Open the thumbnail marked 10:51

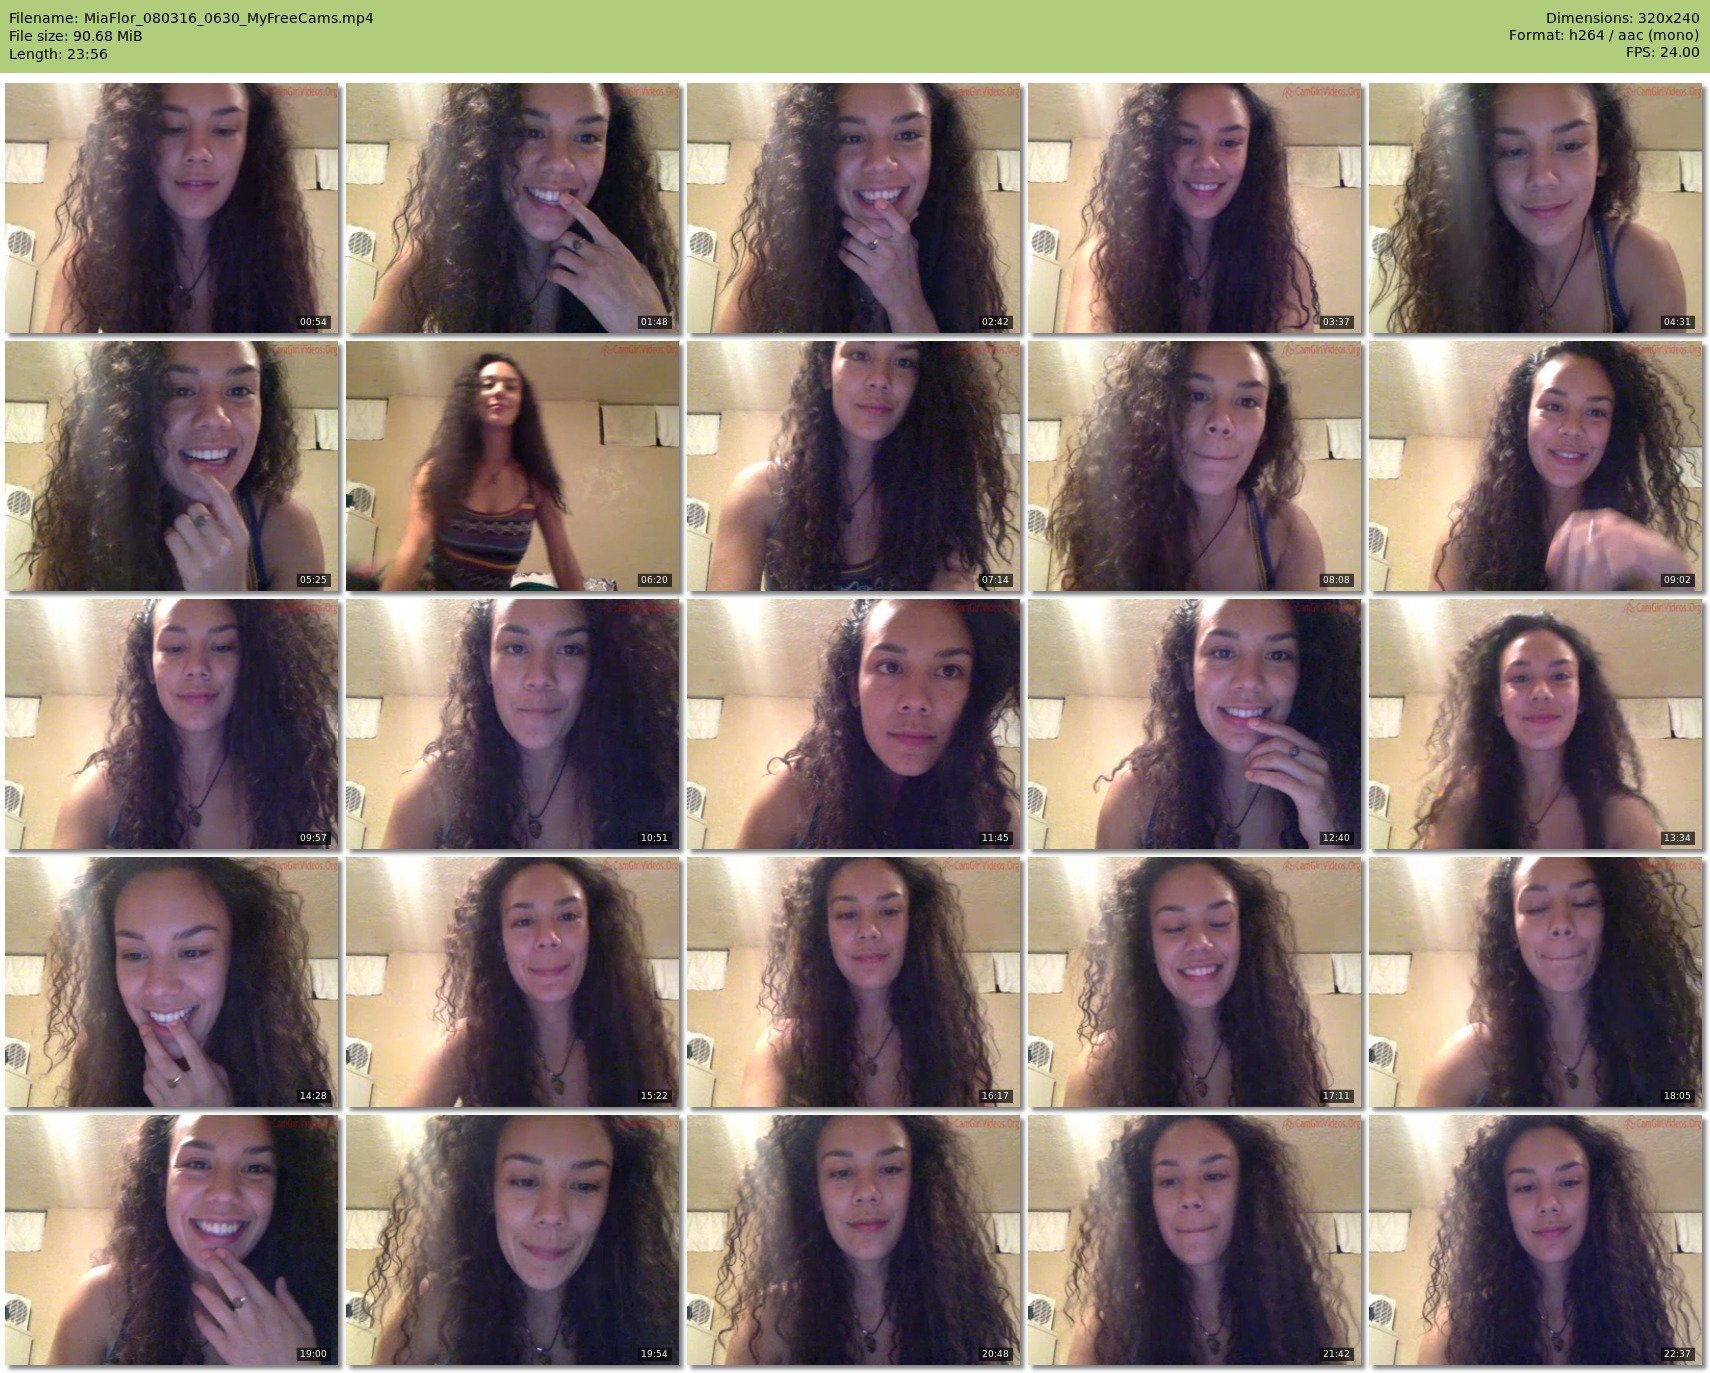513,724
